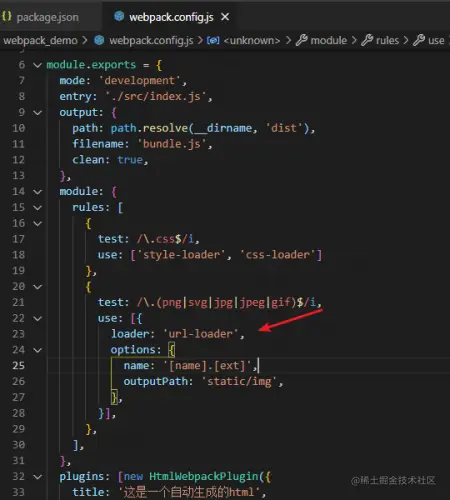Collapse the plugins array at line 32
This screenshot has height=500, width=450.
(x=38, y=477)
